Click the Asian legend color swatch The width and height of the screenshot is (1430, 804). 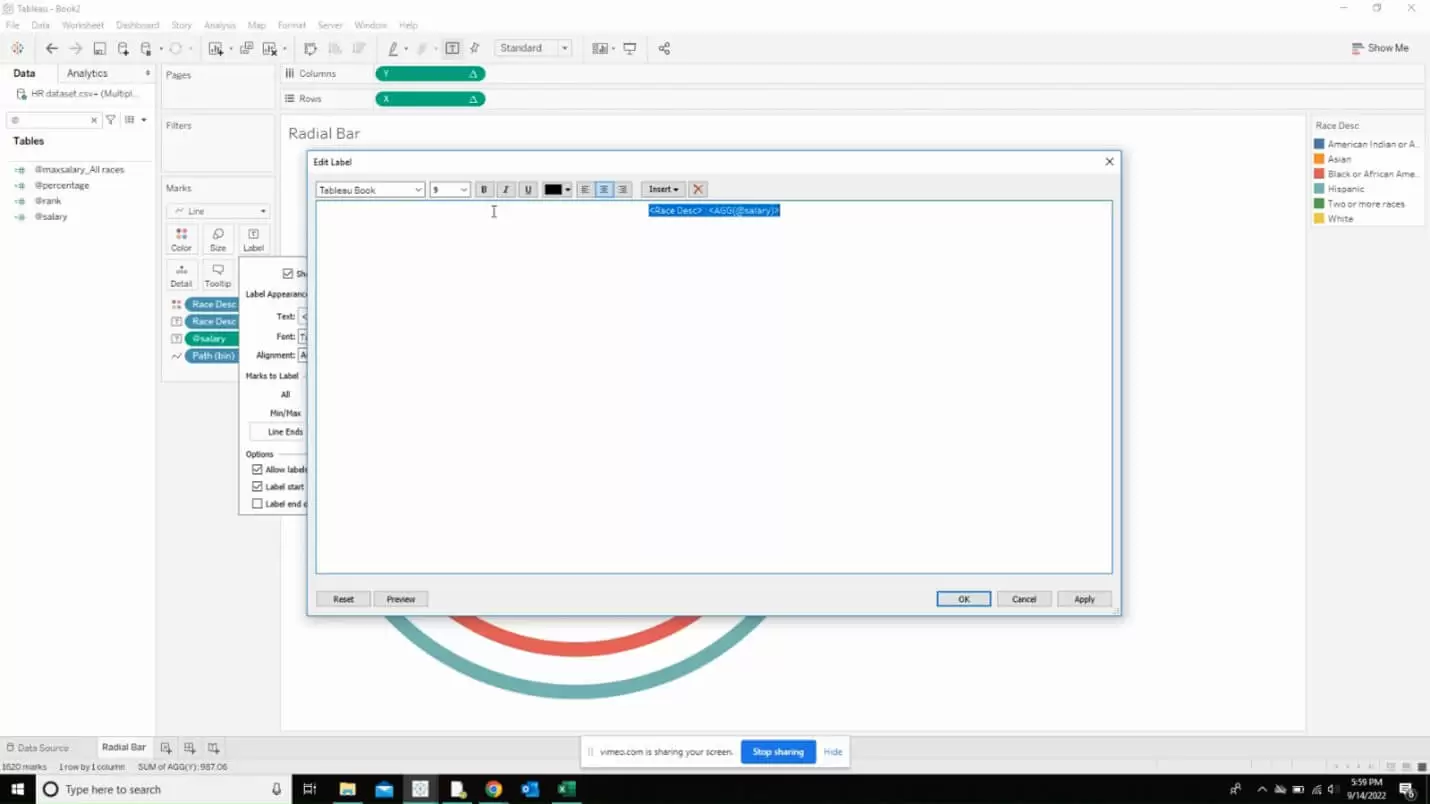1319,159
